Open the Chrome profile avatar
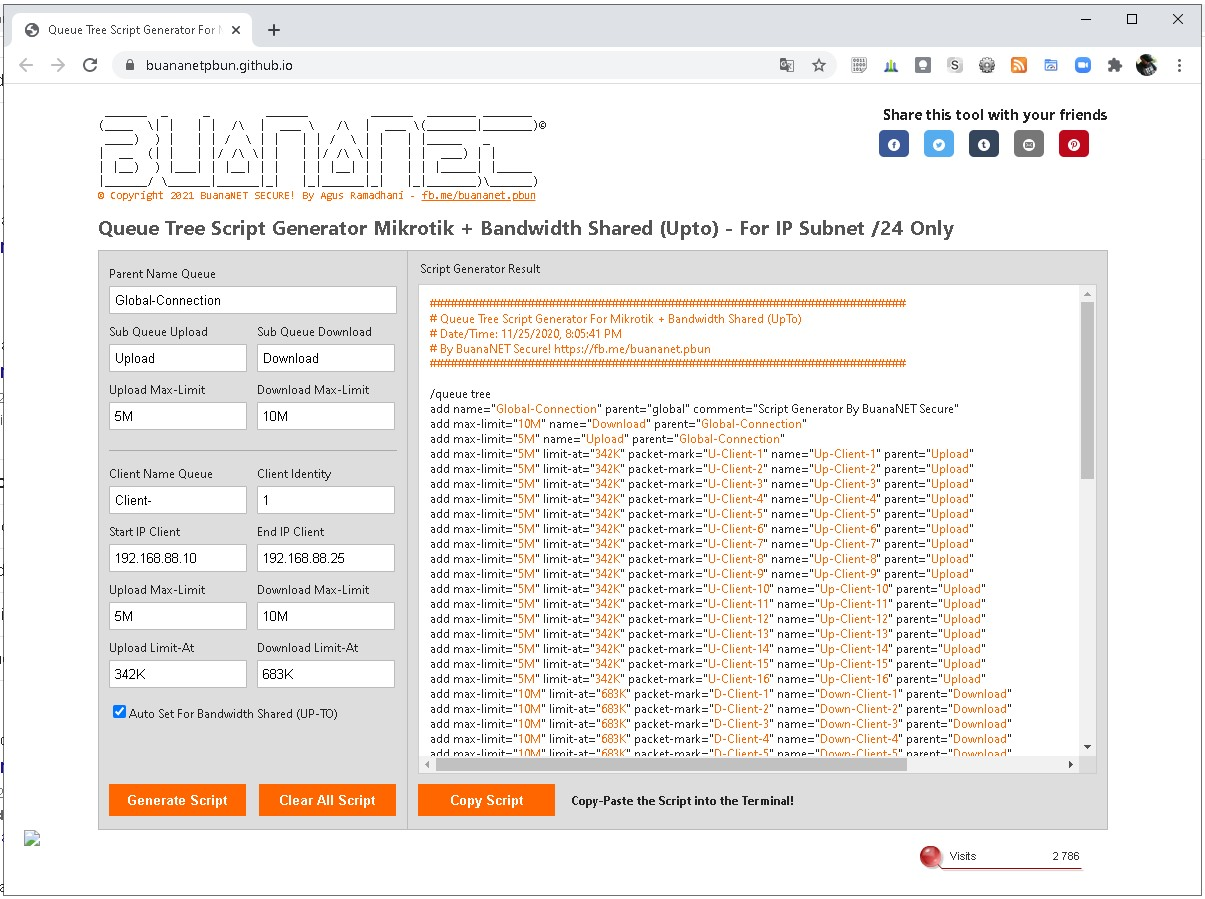The width and height of the screenshot is (1205, 899). pyautogui.click(x=1147, y=65)
